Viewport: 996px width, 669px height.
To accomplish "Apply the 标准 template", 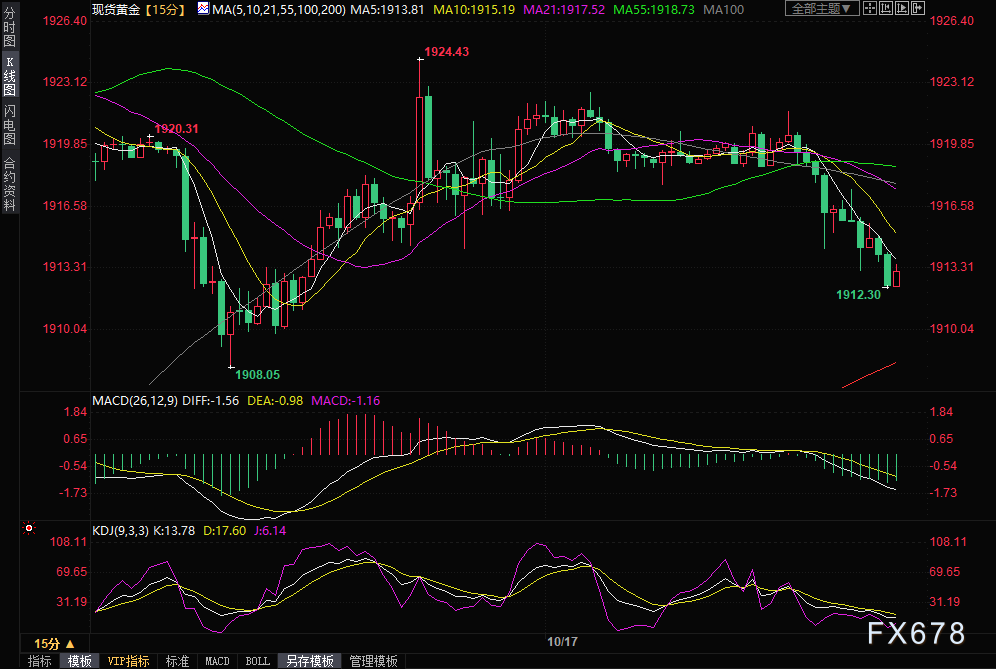I will (177, 661).
